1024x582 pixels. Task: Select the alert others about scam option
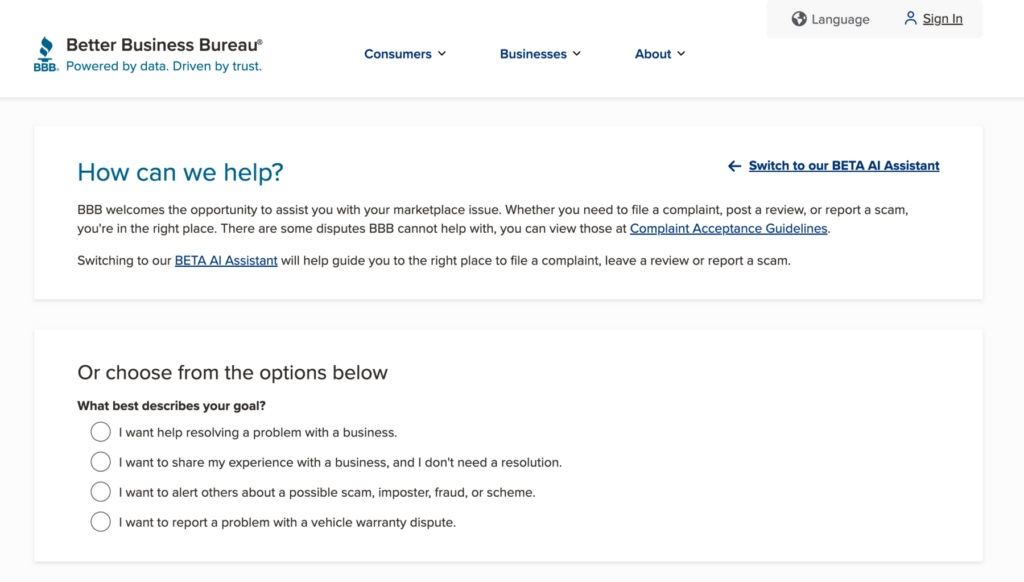pyautogui.click(x=101, y=492)
